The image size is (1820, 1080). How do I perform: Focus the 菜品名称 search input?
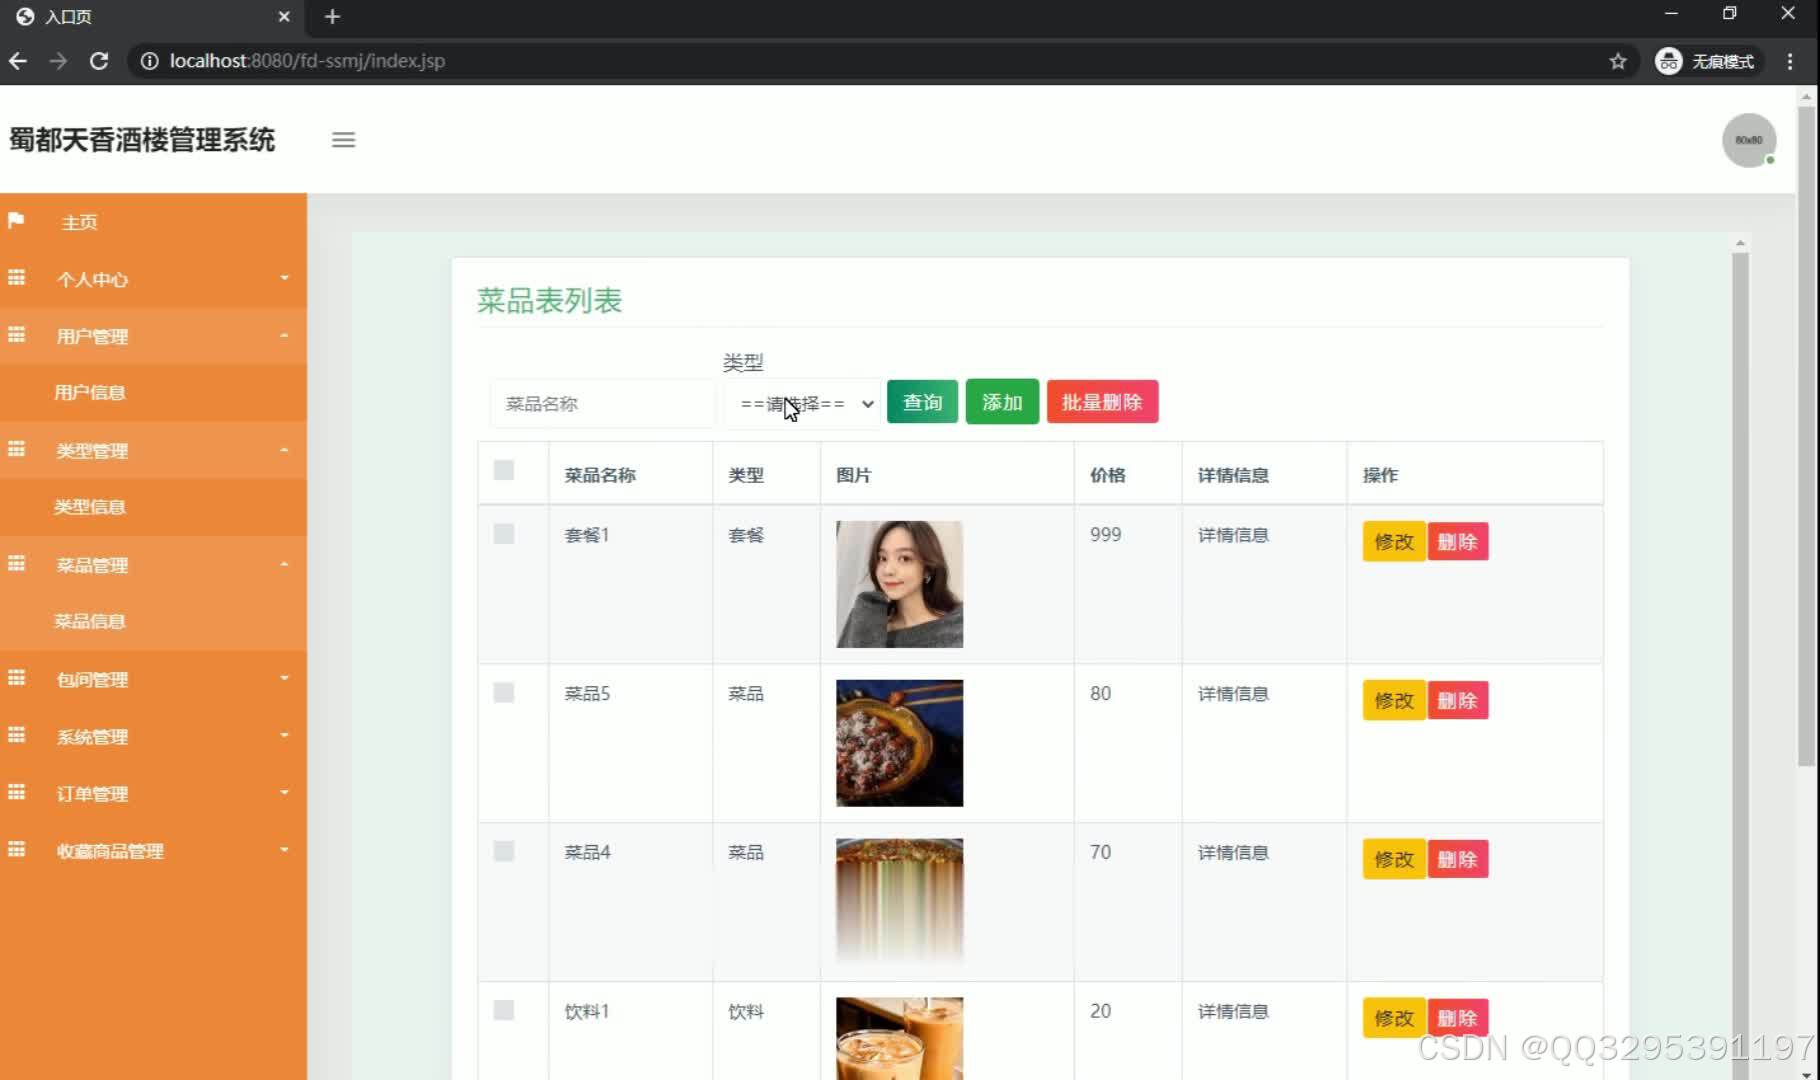pos(602,404)
